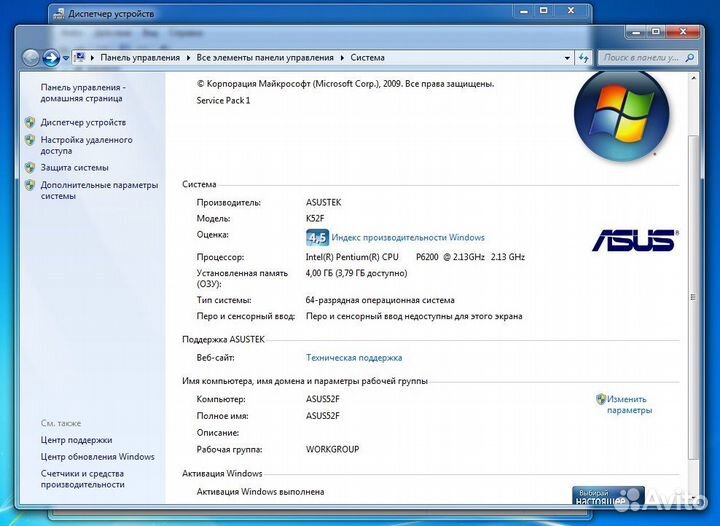The height and width of the screenshot is (526, 720).
Task: Open 'Счетчики и средства производительности' link
Action: (x=83, y=479)
